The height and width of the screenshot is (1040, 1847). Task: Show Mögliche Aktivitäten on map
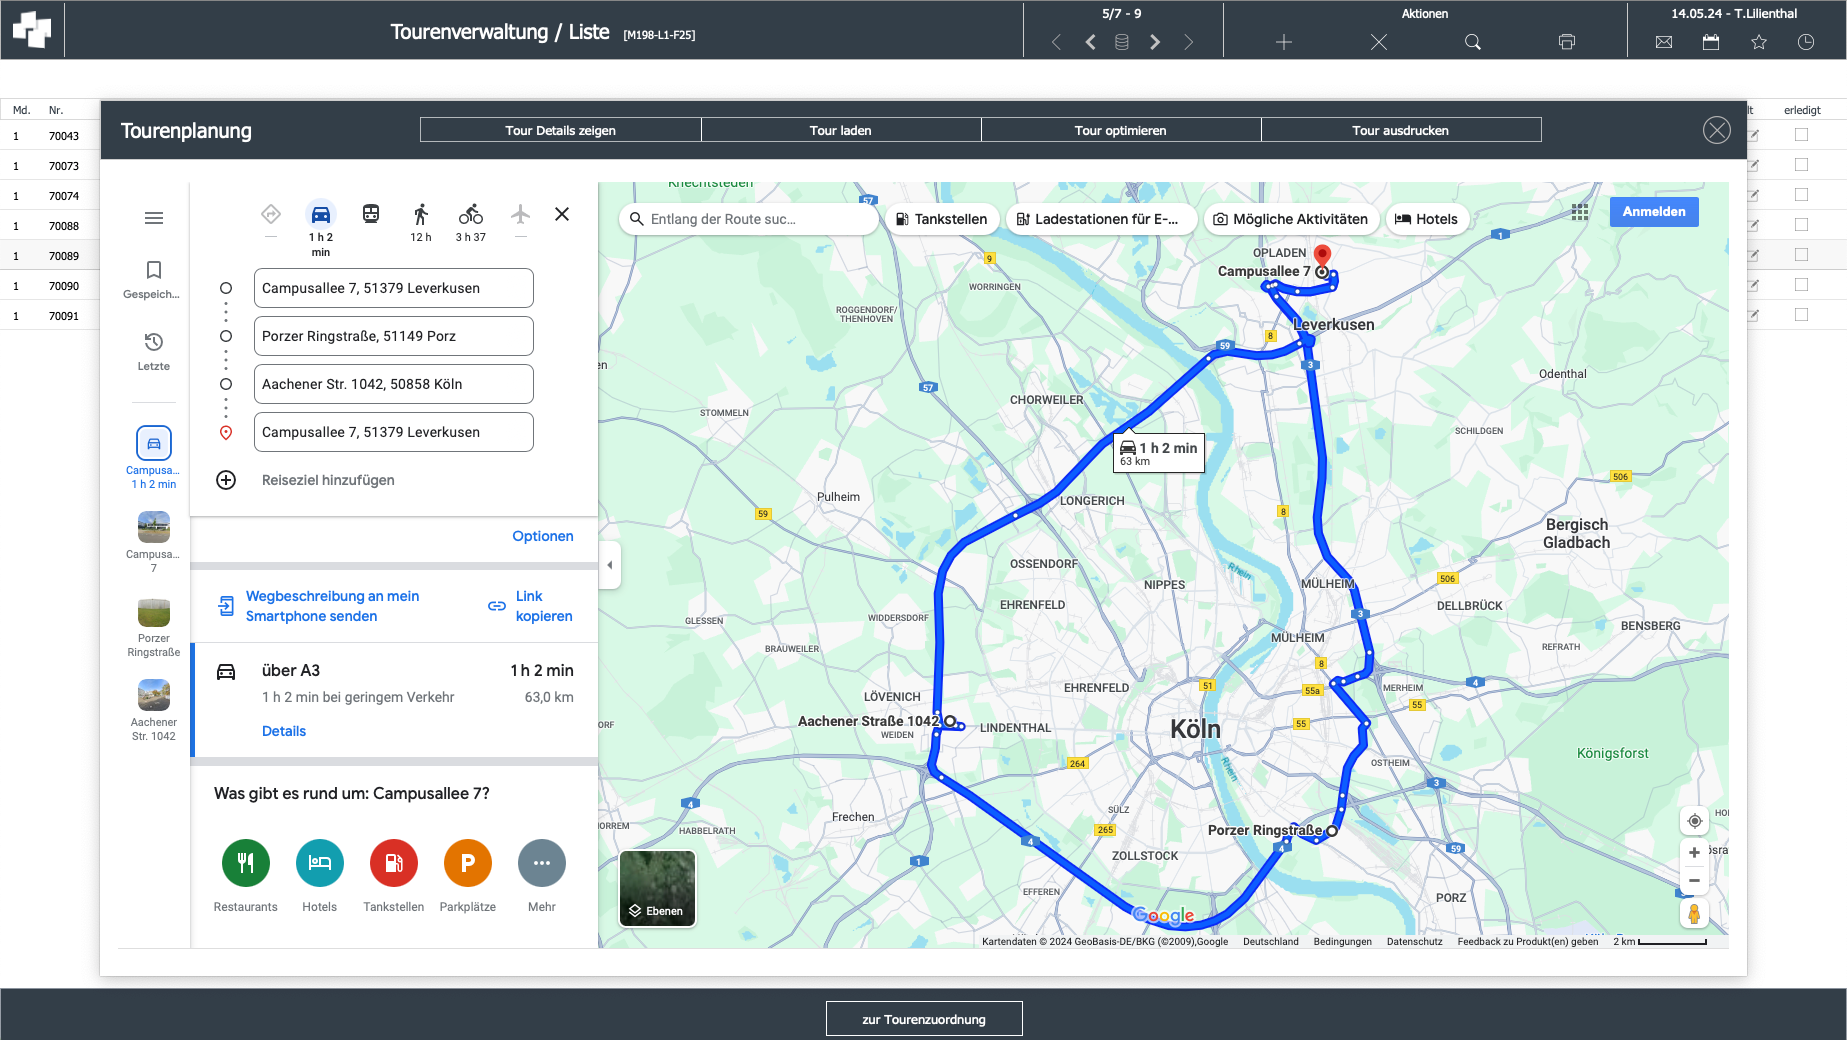pyautogui.click(x=1291, y=219)
